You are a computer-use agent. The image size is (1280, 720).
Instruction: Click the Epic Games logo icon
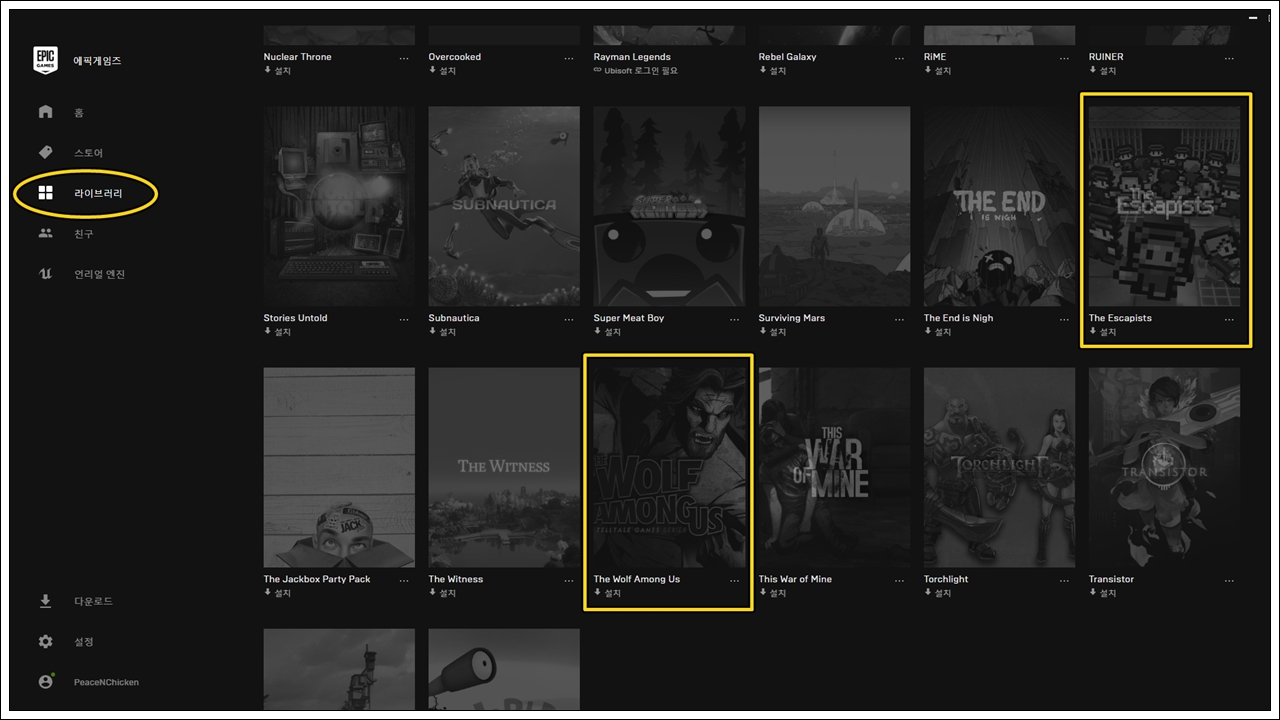pyautogui.click(x=45, y=60)
